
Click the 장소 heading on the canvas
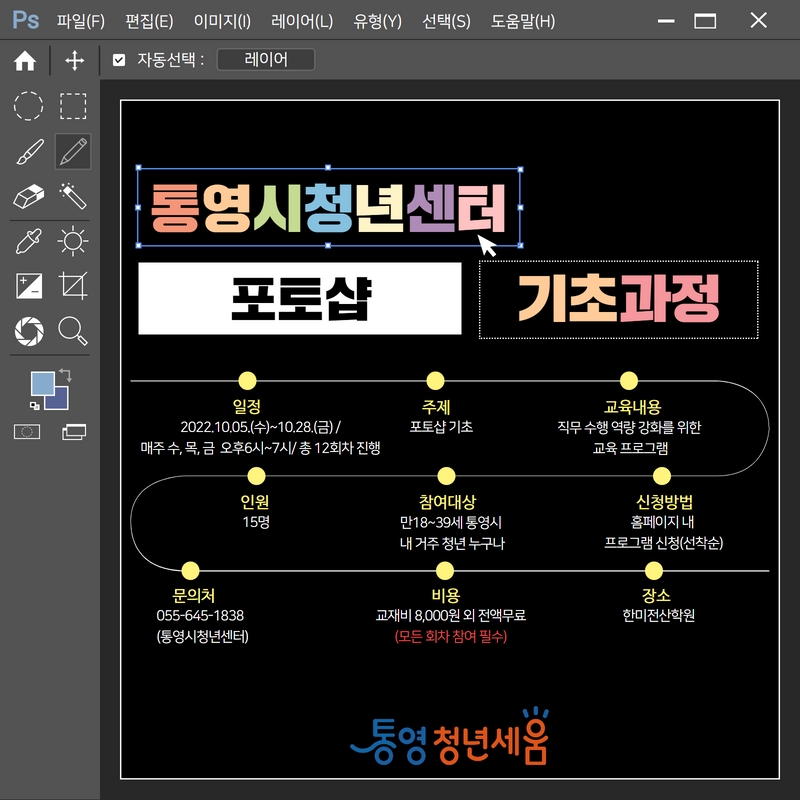tap(656, 595)
